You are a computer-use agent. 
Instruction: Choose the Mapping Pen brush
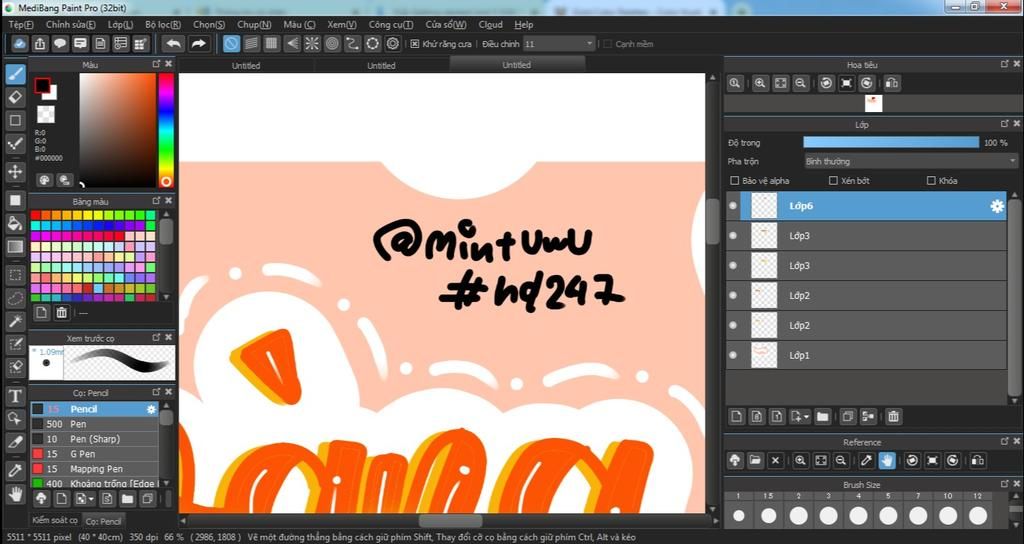tap(95, 469)
